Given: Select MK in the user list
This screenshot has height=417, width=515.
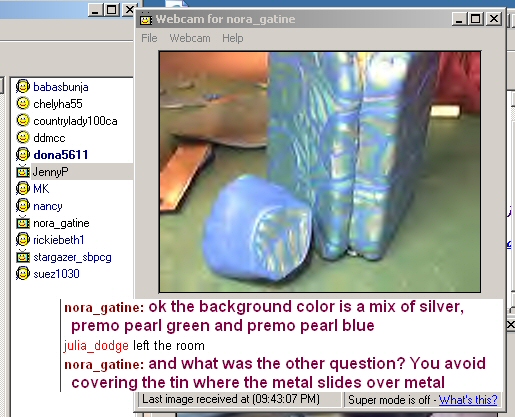Looking at the screenshot, I should pyautogui.click(x=41, y=189).
